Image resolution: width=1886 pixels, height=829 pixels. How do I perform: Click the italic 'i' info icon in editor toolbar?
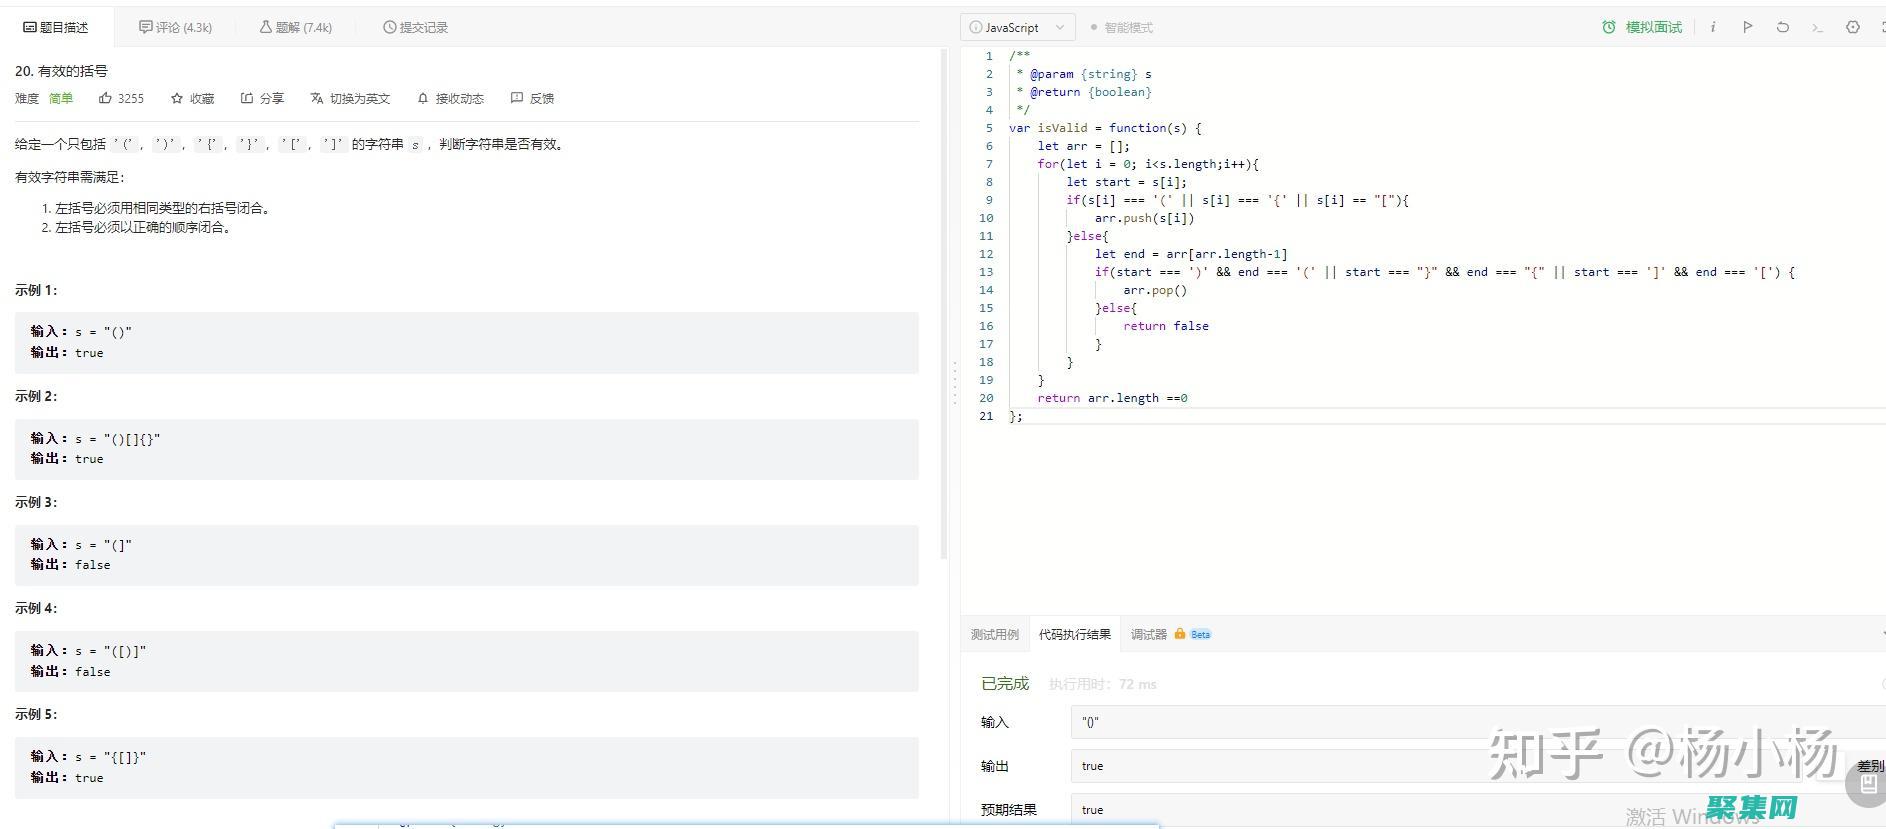tap(1712, 27)
